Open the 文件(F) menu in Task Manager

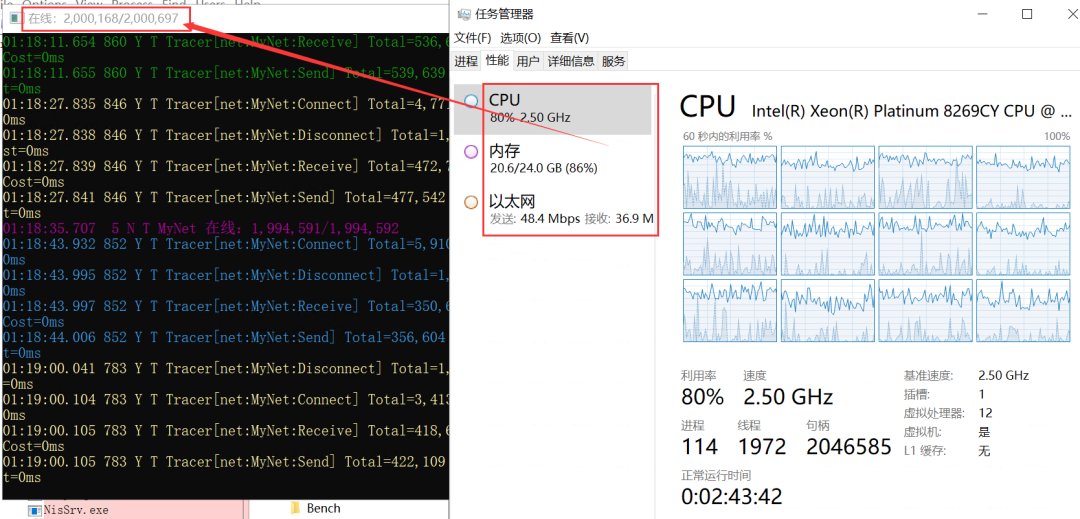[x=472, y=38]
